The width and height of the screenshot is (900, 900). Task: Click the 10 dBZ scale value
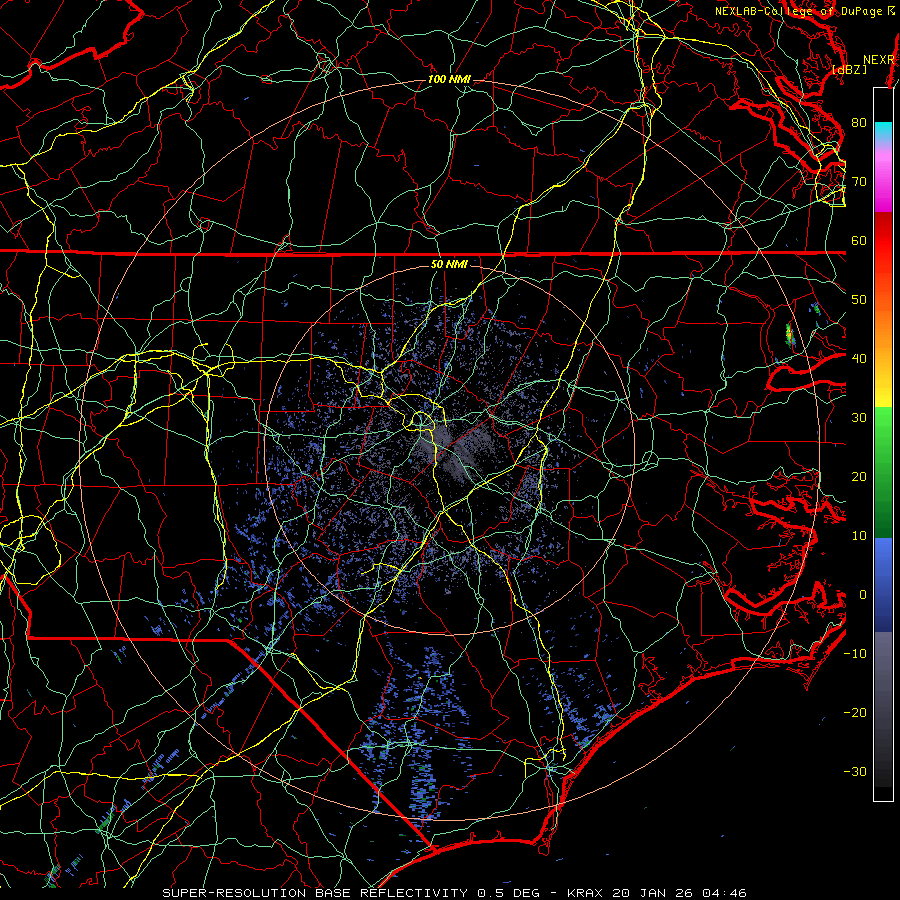859,536
